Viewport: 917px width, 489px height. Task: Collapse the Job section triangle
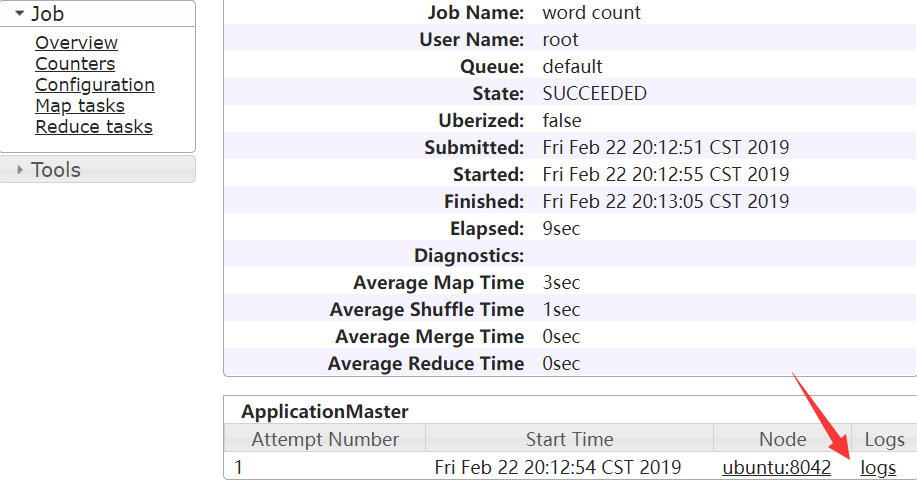coord(19,14)
